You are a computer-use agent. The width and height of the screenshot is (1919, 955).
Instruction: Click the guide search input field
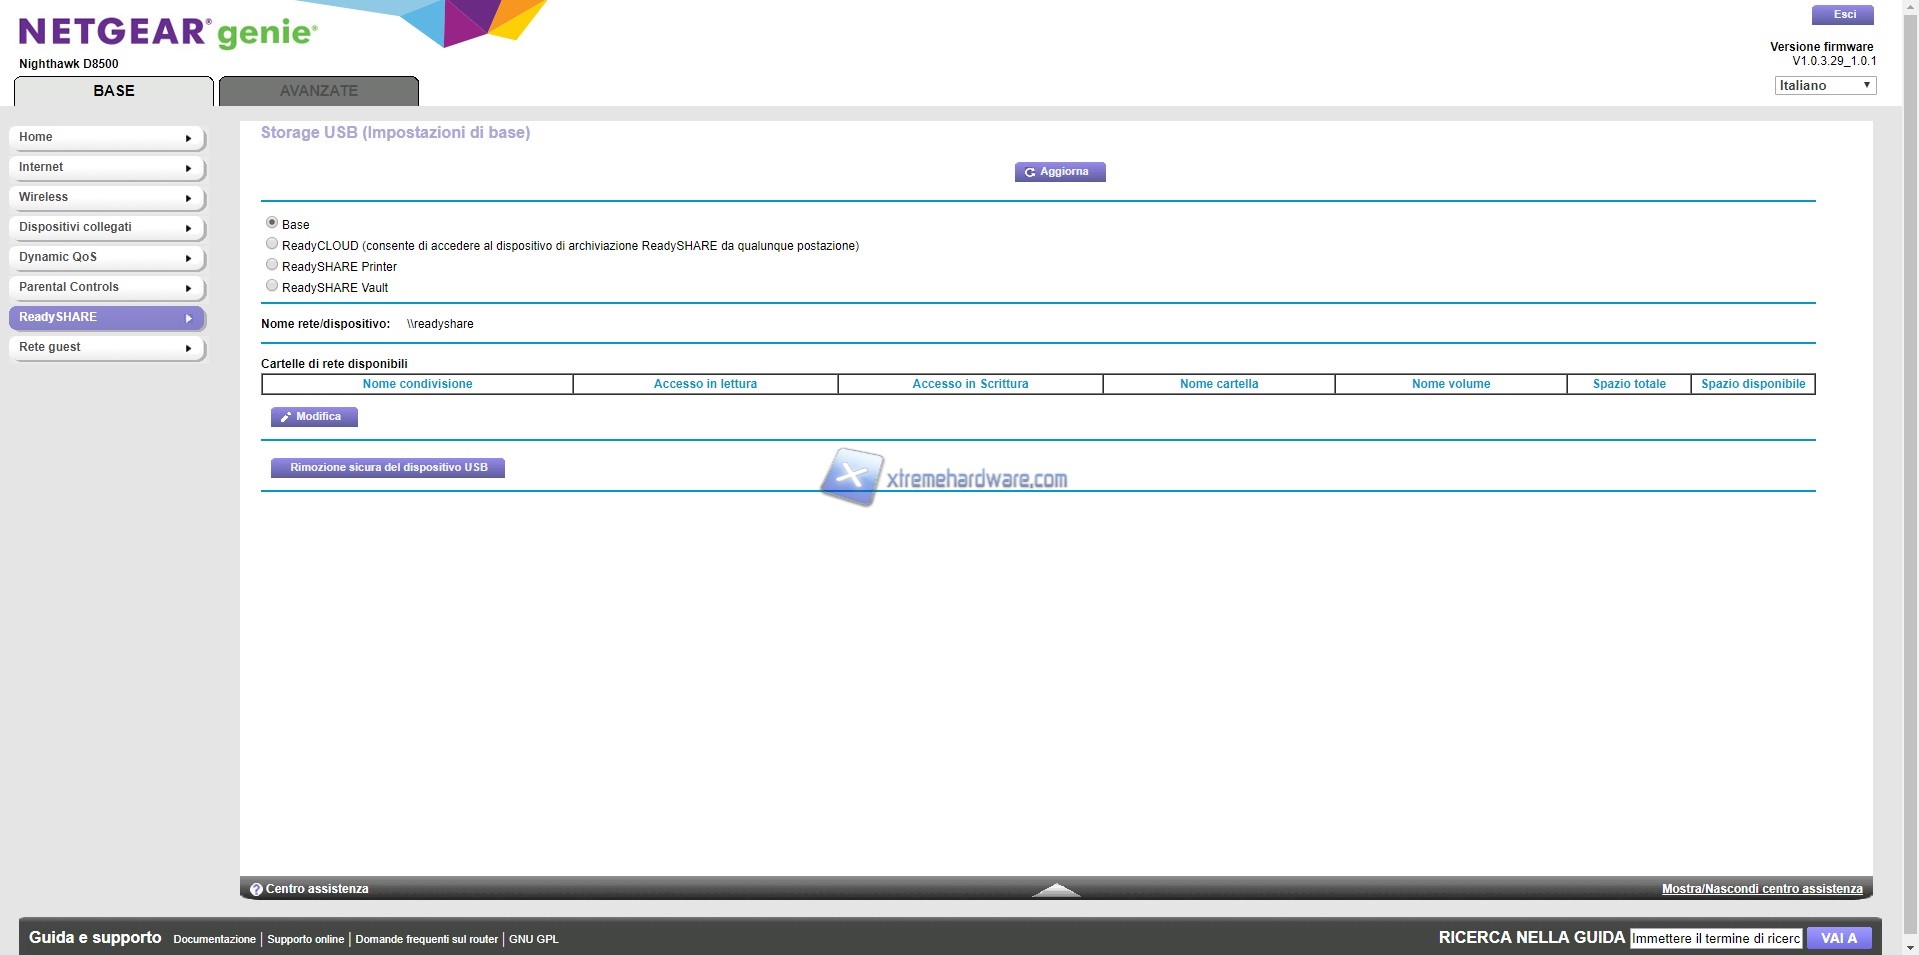tap(1716, 938)
